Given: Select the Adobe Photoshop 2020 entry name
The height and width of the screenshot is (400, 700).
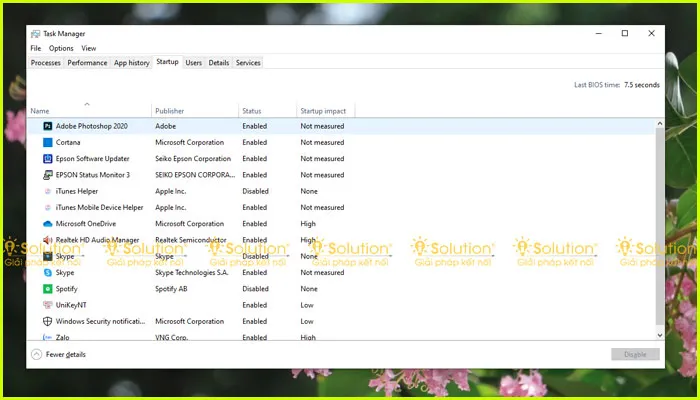Looking at the screenshot, I should point(92,126).
